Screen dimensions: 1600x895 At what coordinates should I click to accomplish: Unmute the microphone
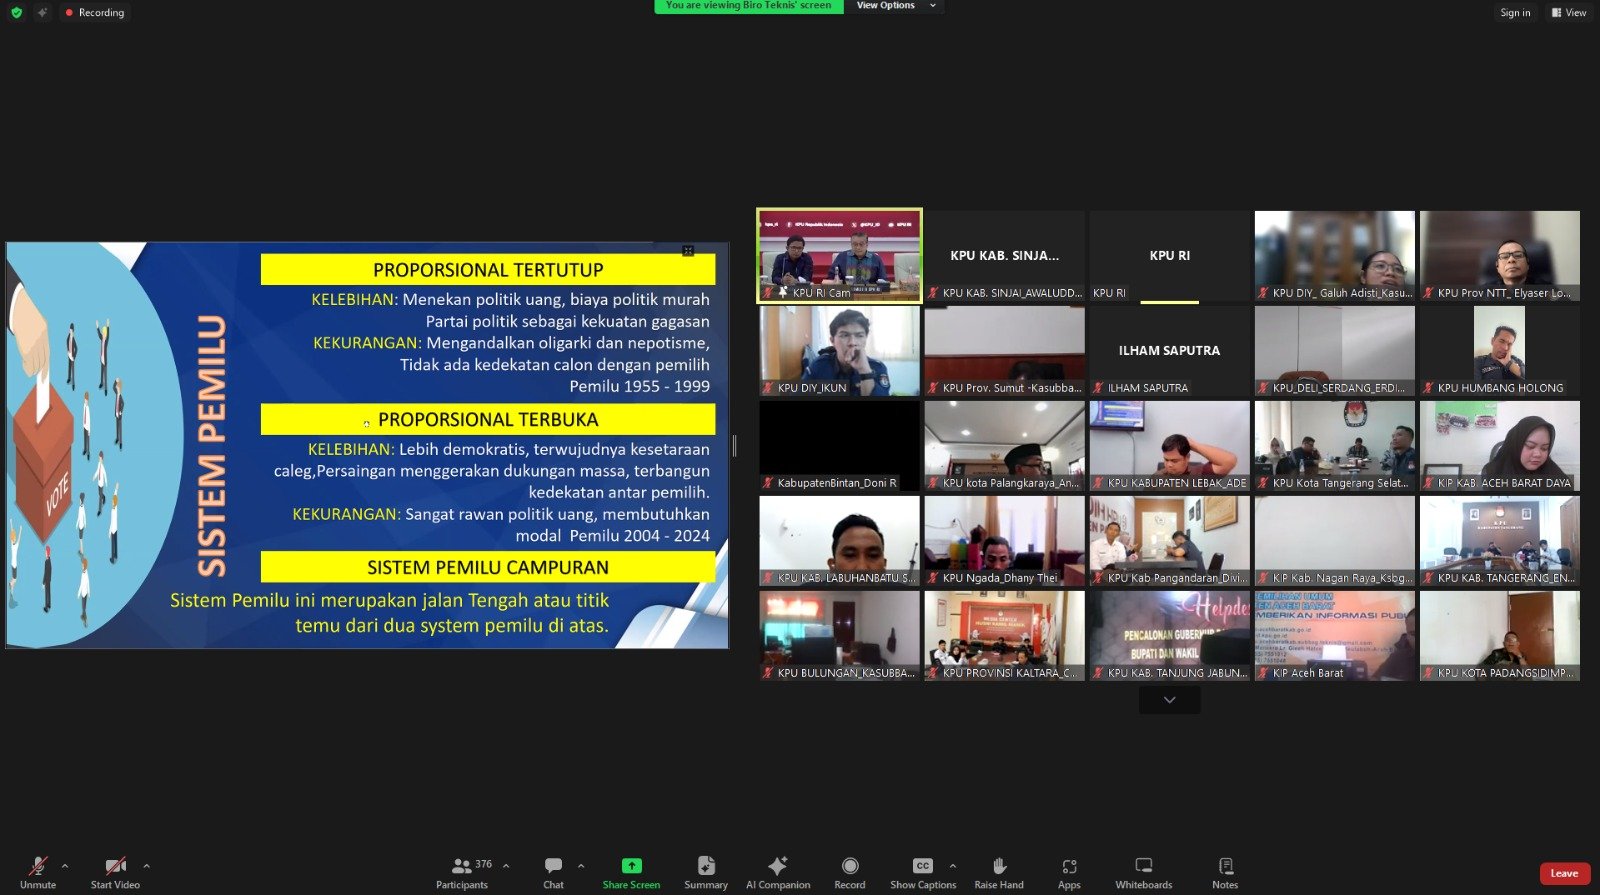point(38,871)
